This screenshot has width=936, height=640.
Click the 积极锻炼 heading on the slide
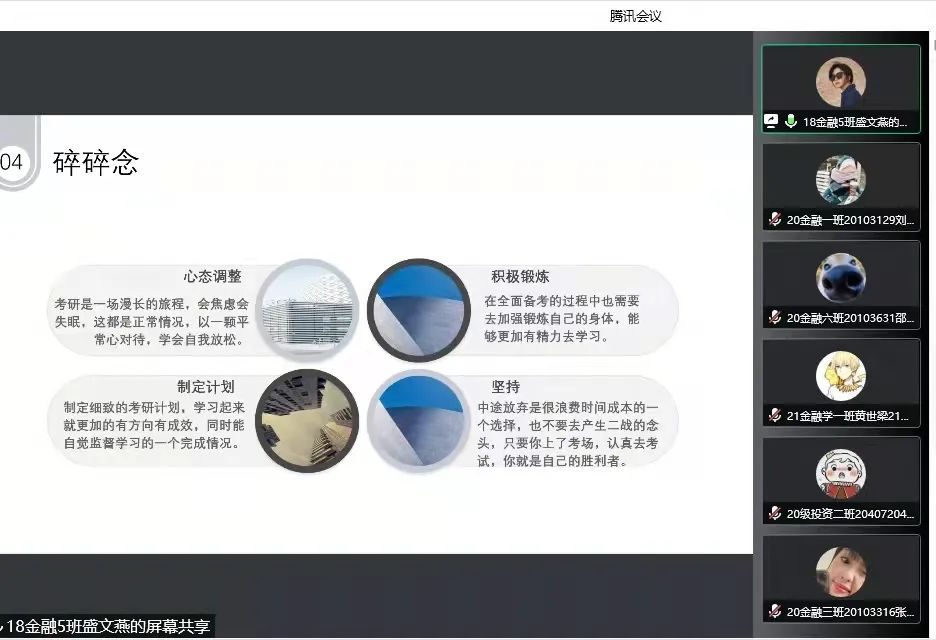coord(519,276)
